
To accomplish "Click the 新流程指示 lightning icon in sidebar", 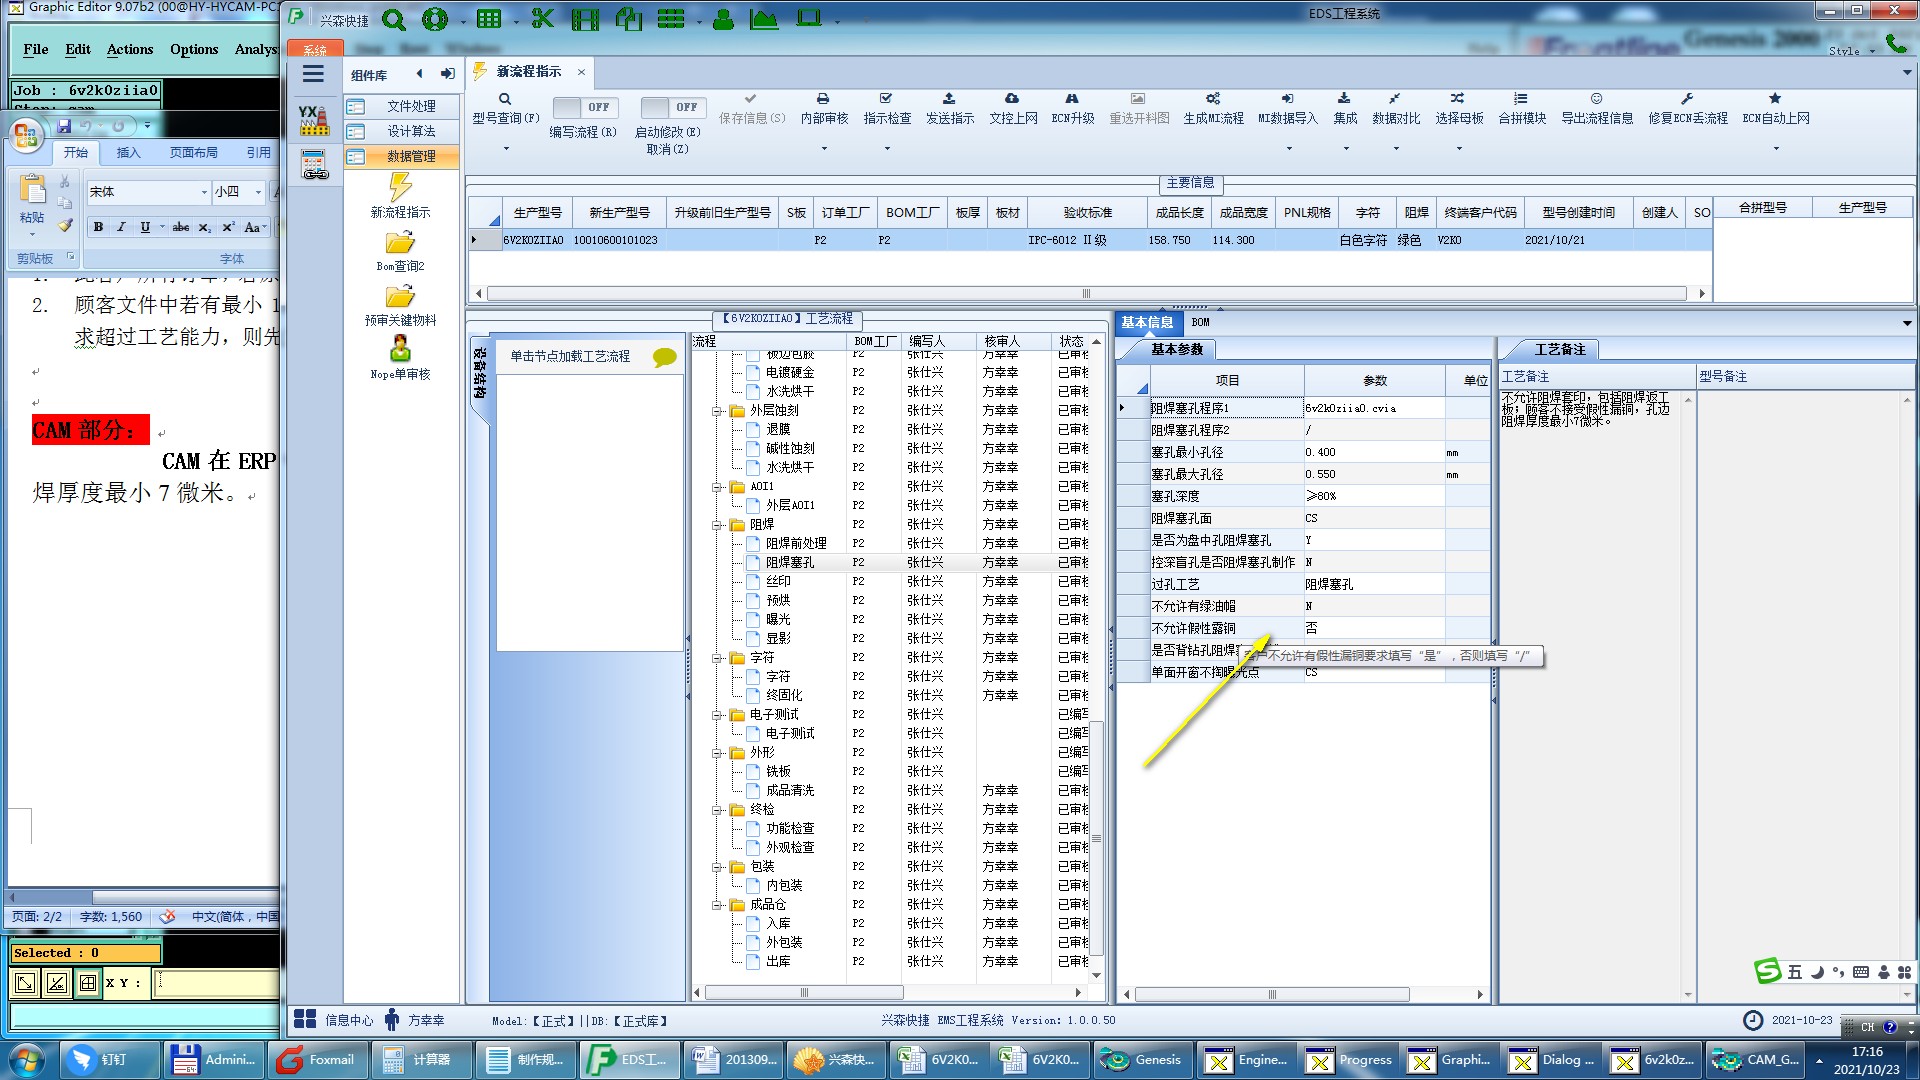I will 400,188.
